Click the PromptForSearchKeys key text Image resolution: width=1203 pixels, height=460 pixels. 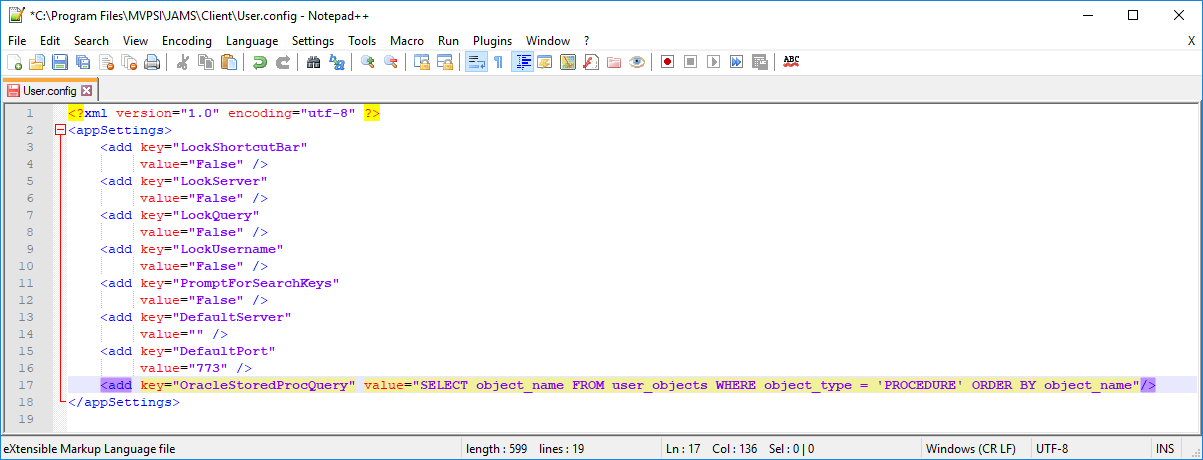point(257,283)
